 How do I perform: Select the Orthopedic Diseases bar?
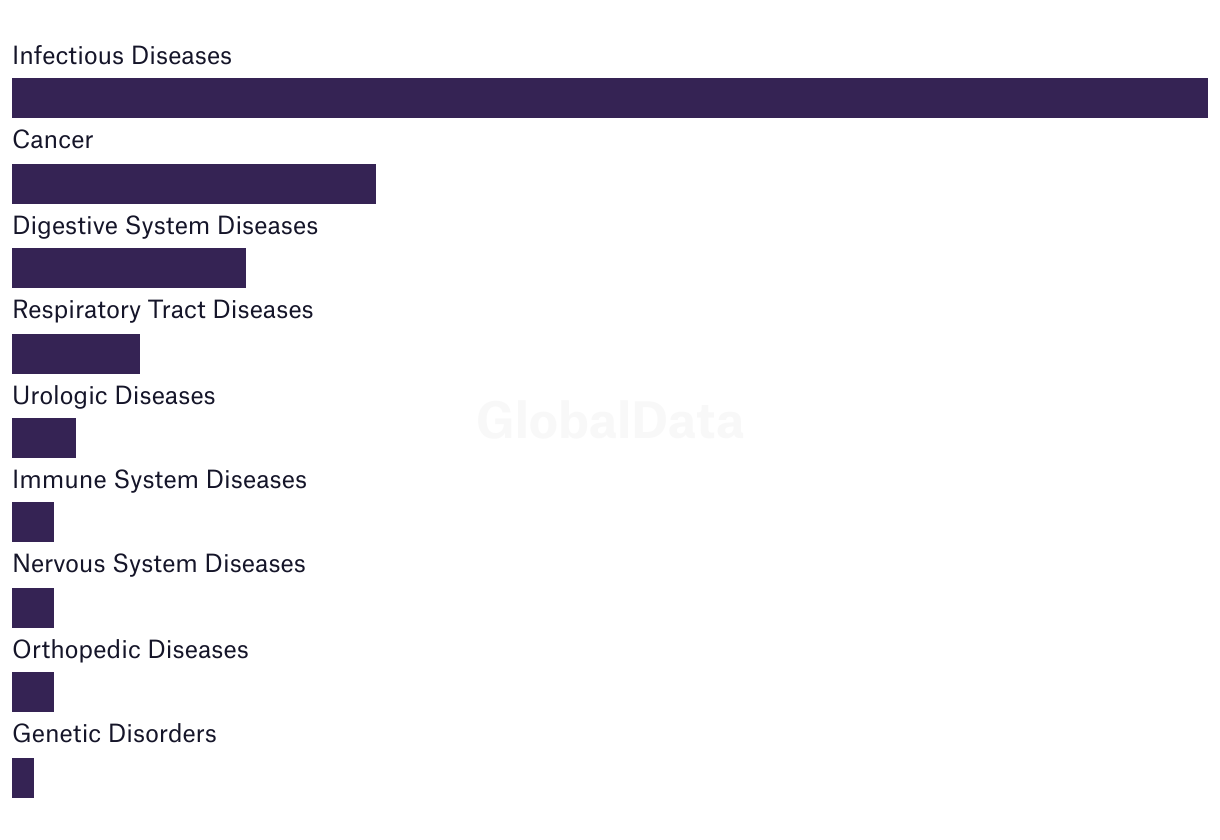(33, 692)
